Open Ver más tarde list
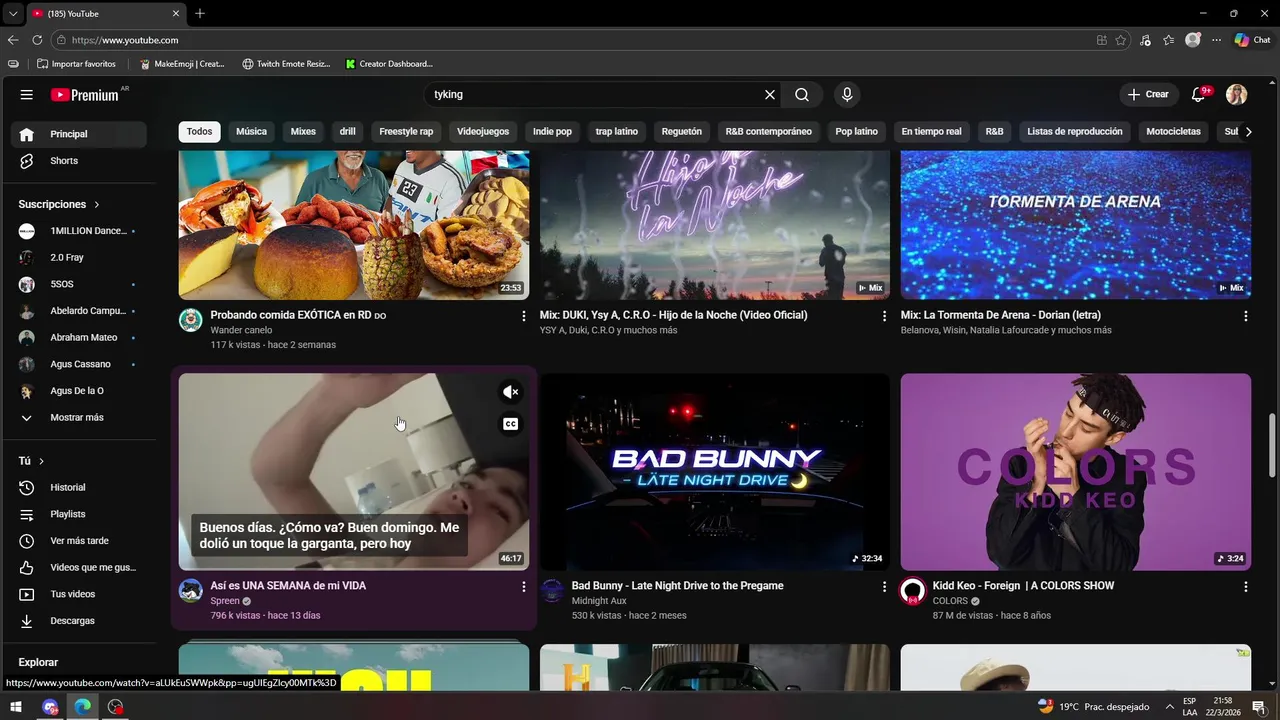Screen dimensions: 1280x720 (x=78, y=541)
